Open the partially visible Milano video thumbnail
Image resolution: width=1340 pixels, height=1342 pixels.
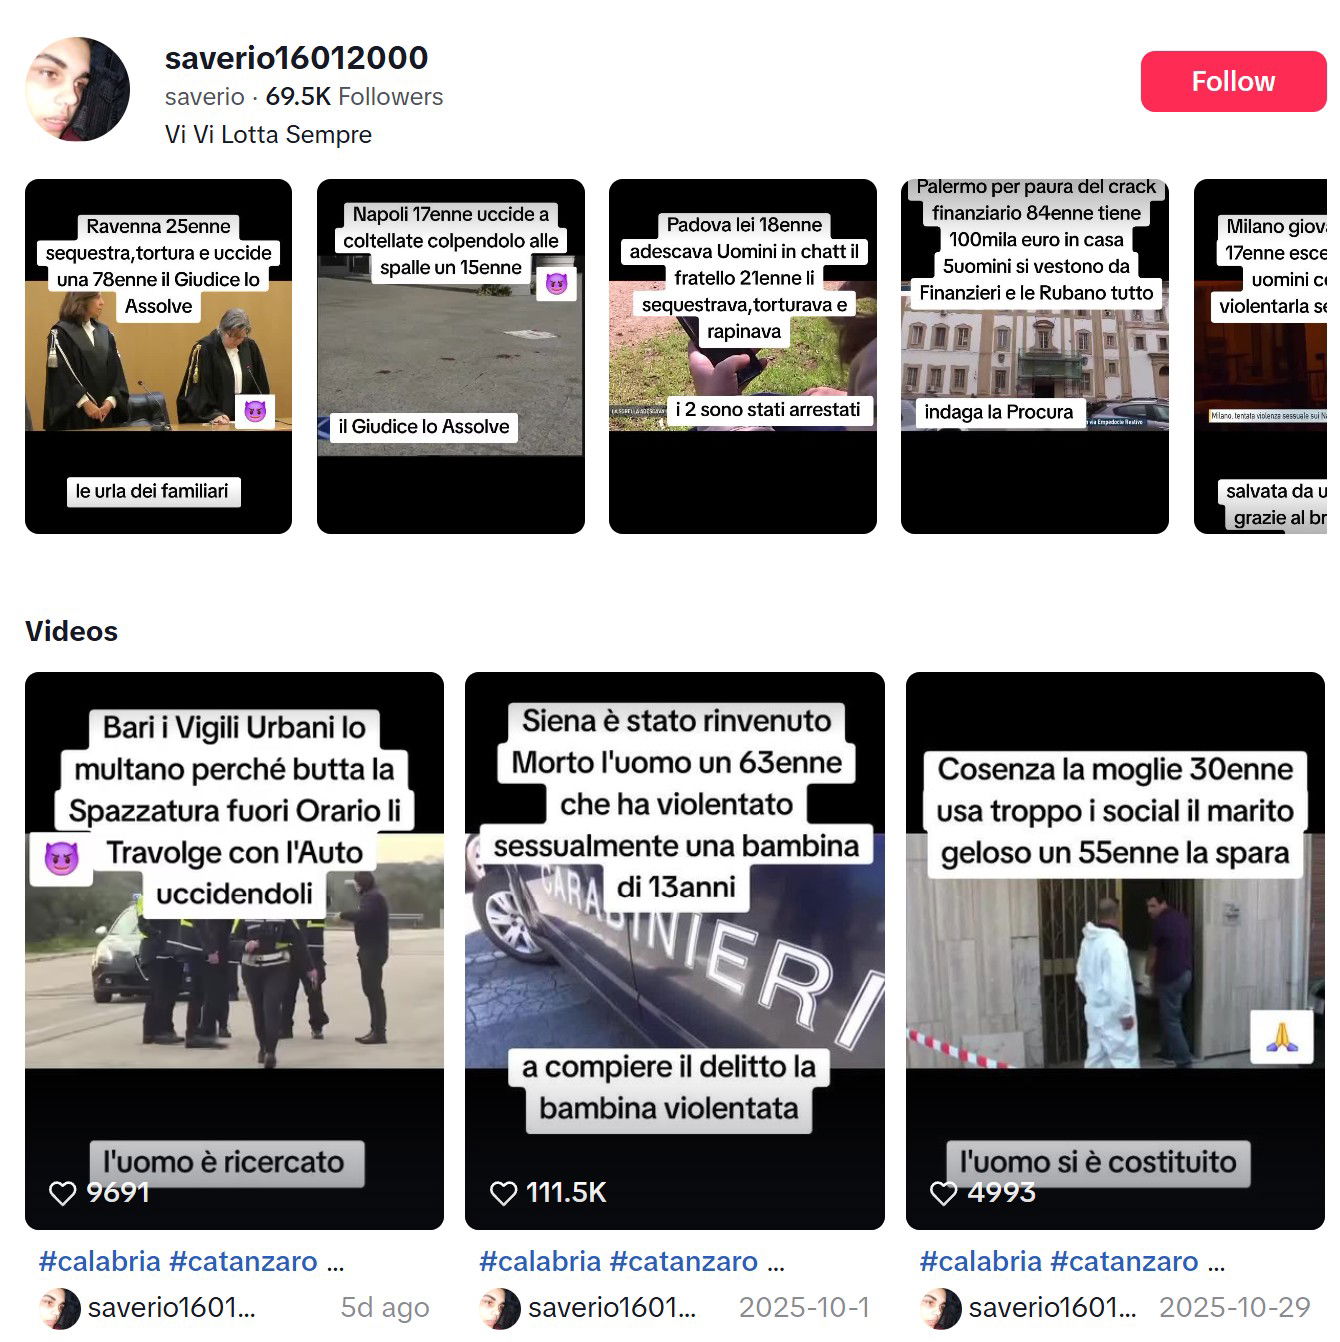pyautogui.click(x=1261, y=356)
